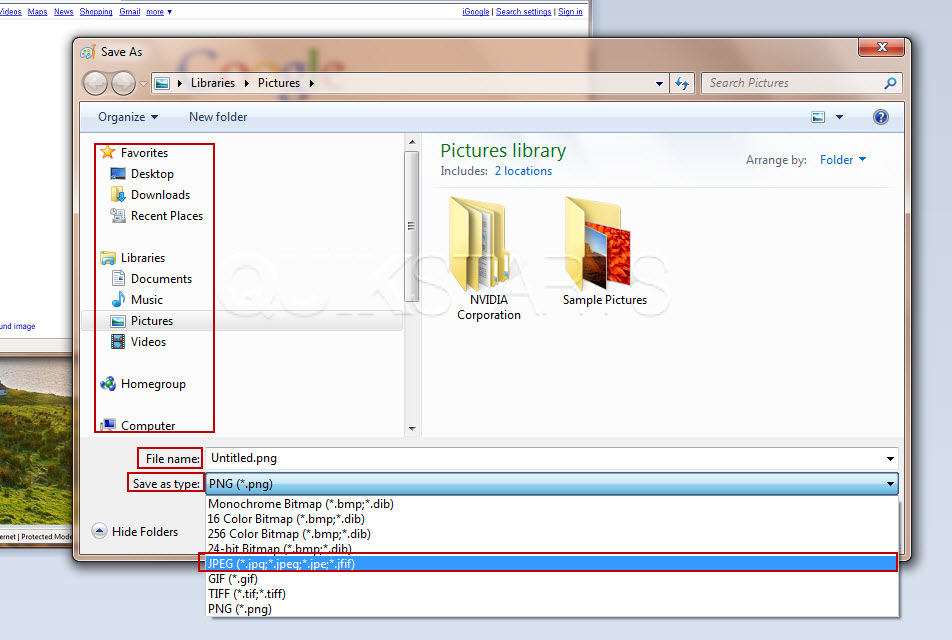Expand the address bar history dropdown
The width and height of the screenshot is (952, 640).
pos(659,84)
